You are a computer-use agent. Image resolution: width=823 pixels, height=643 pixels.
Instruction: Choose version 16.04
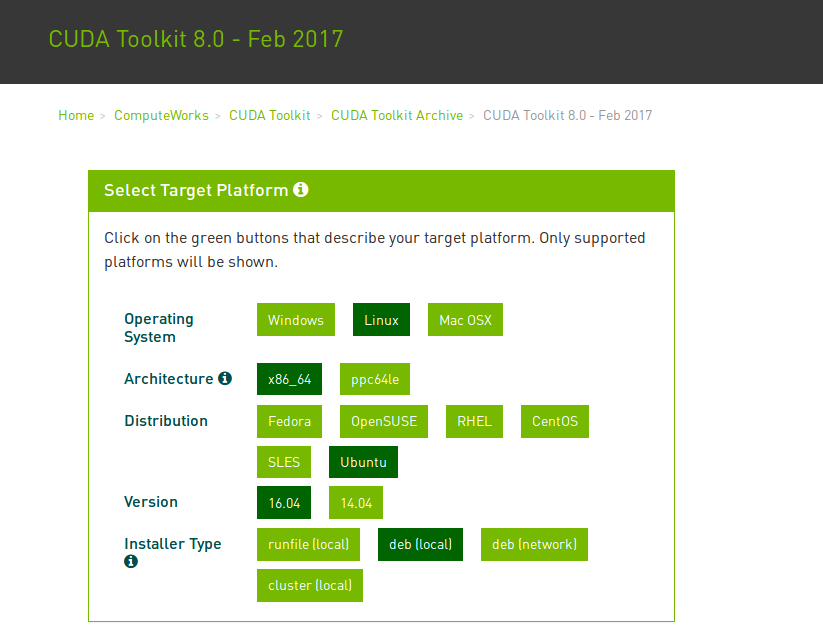point(284,503)
